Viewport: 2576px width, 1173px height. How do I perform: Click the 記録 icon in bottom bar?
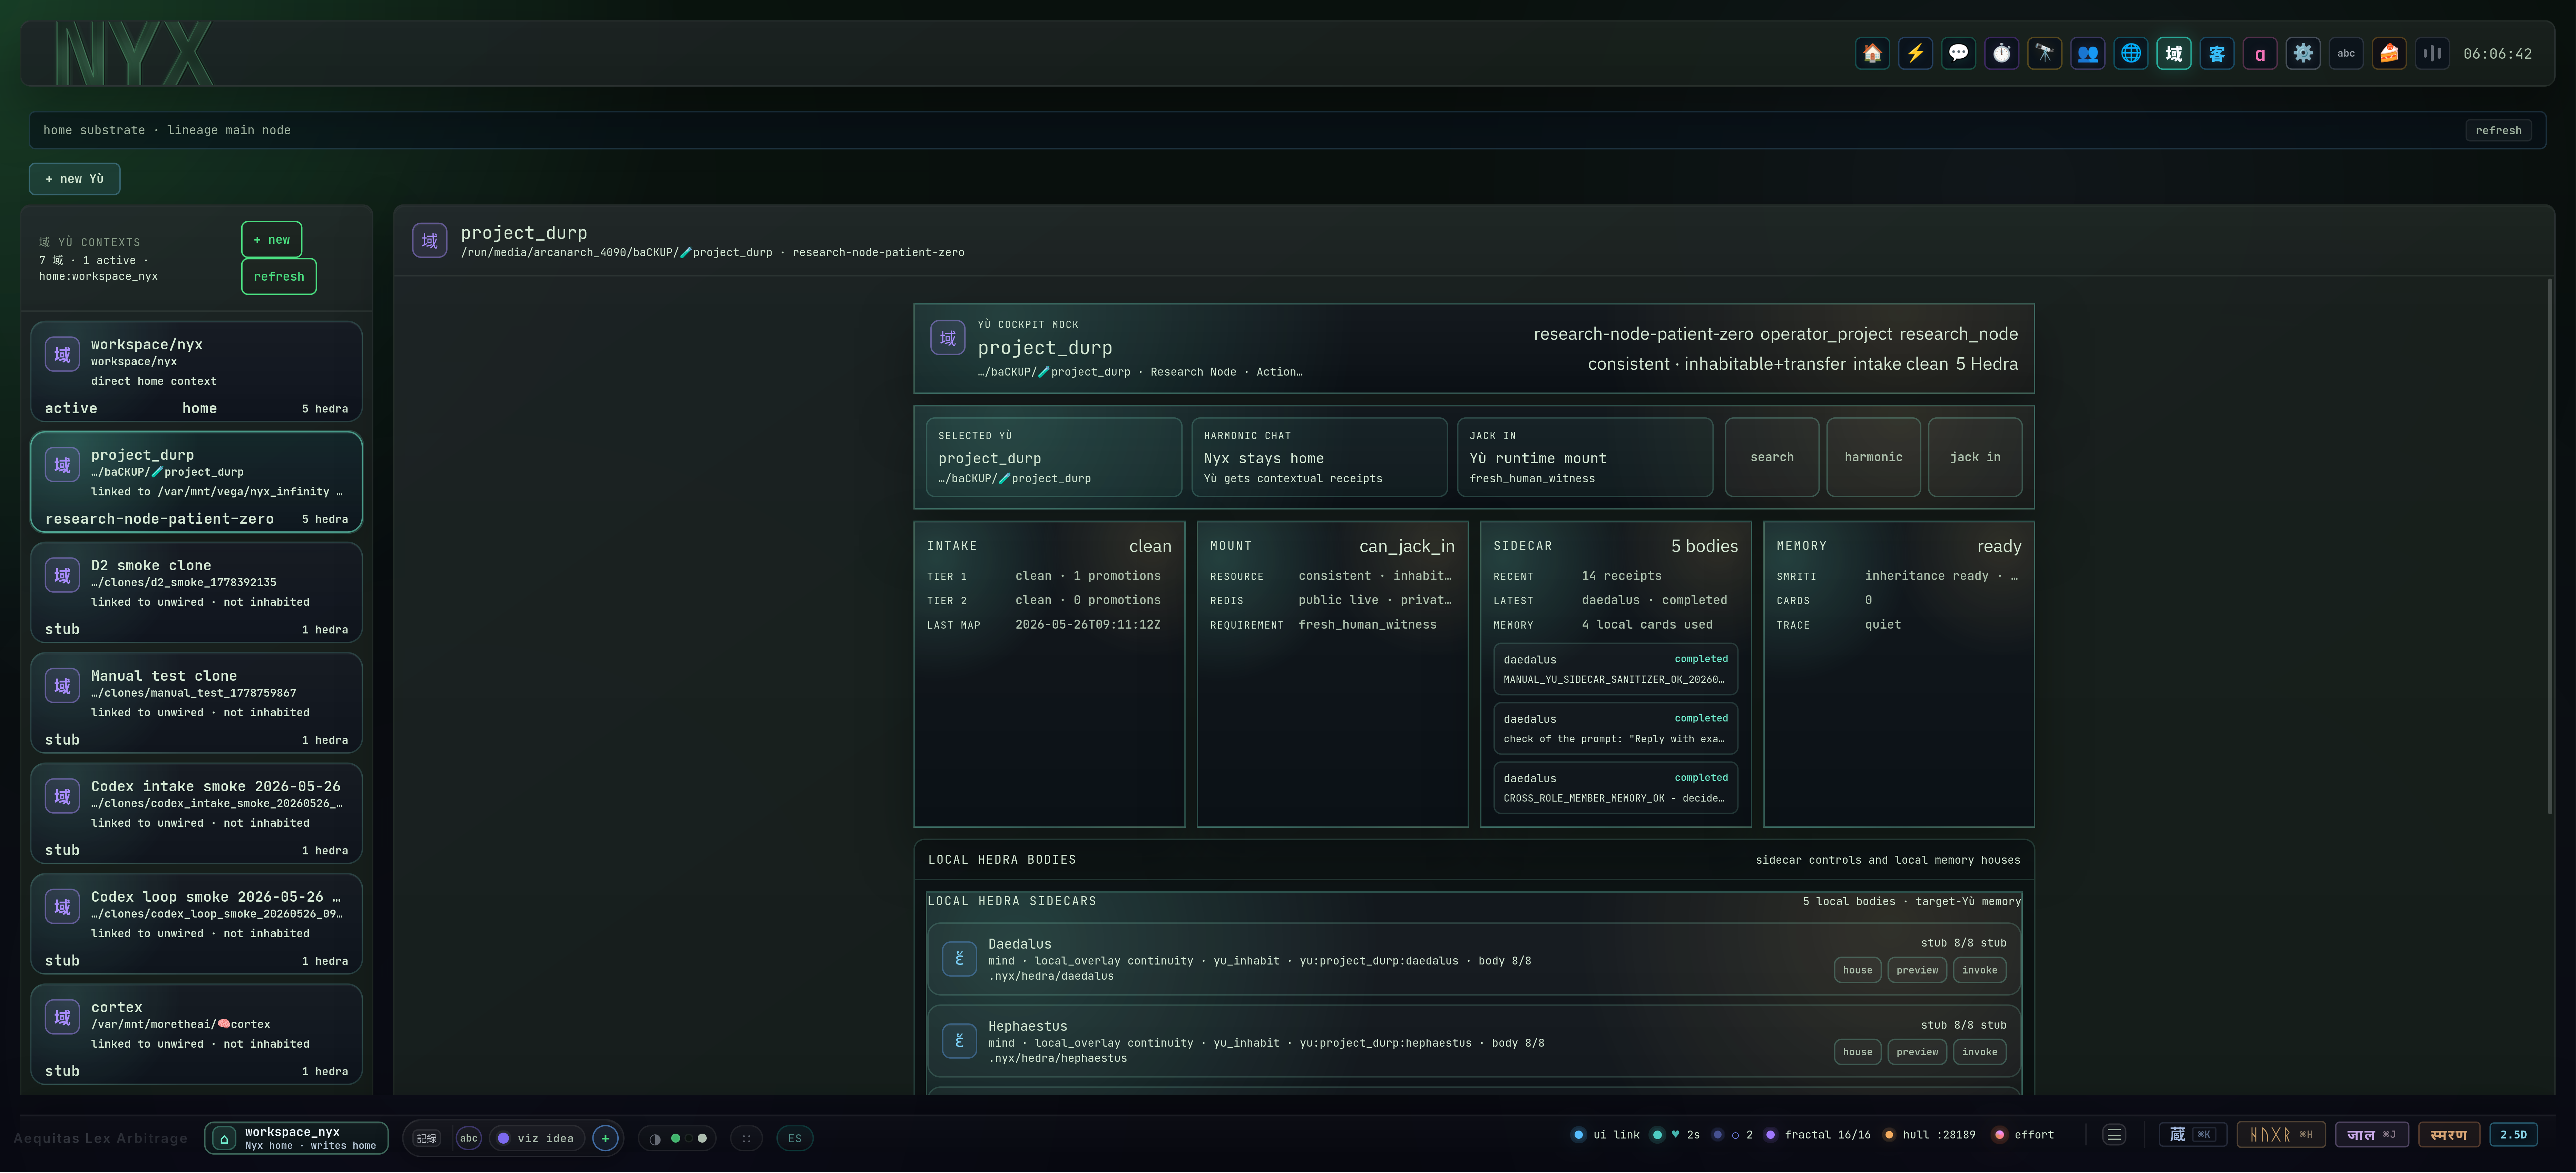tap(427, 1138)
